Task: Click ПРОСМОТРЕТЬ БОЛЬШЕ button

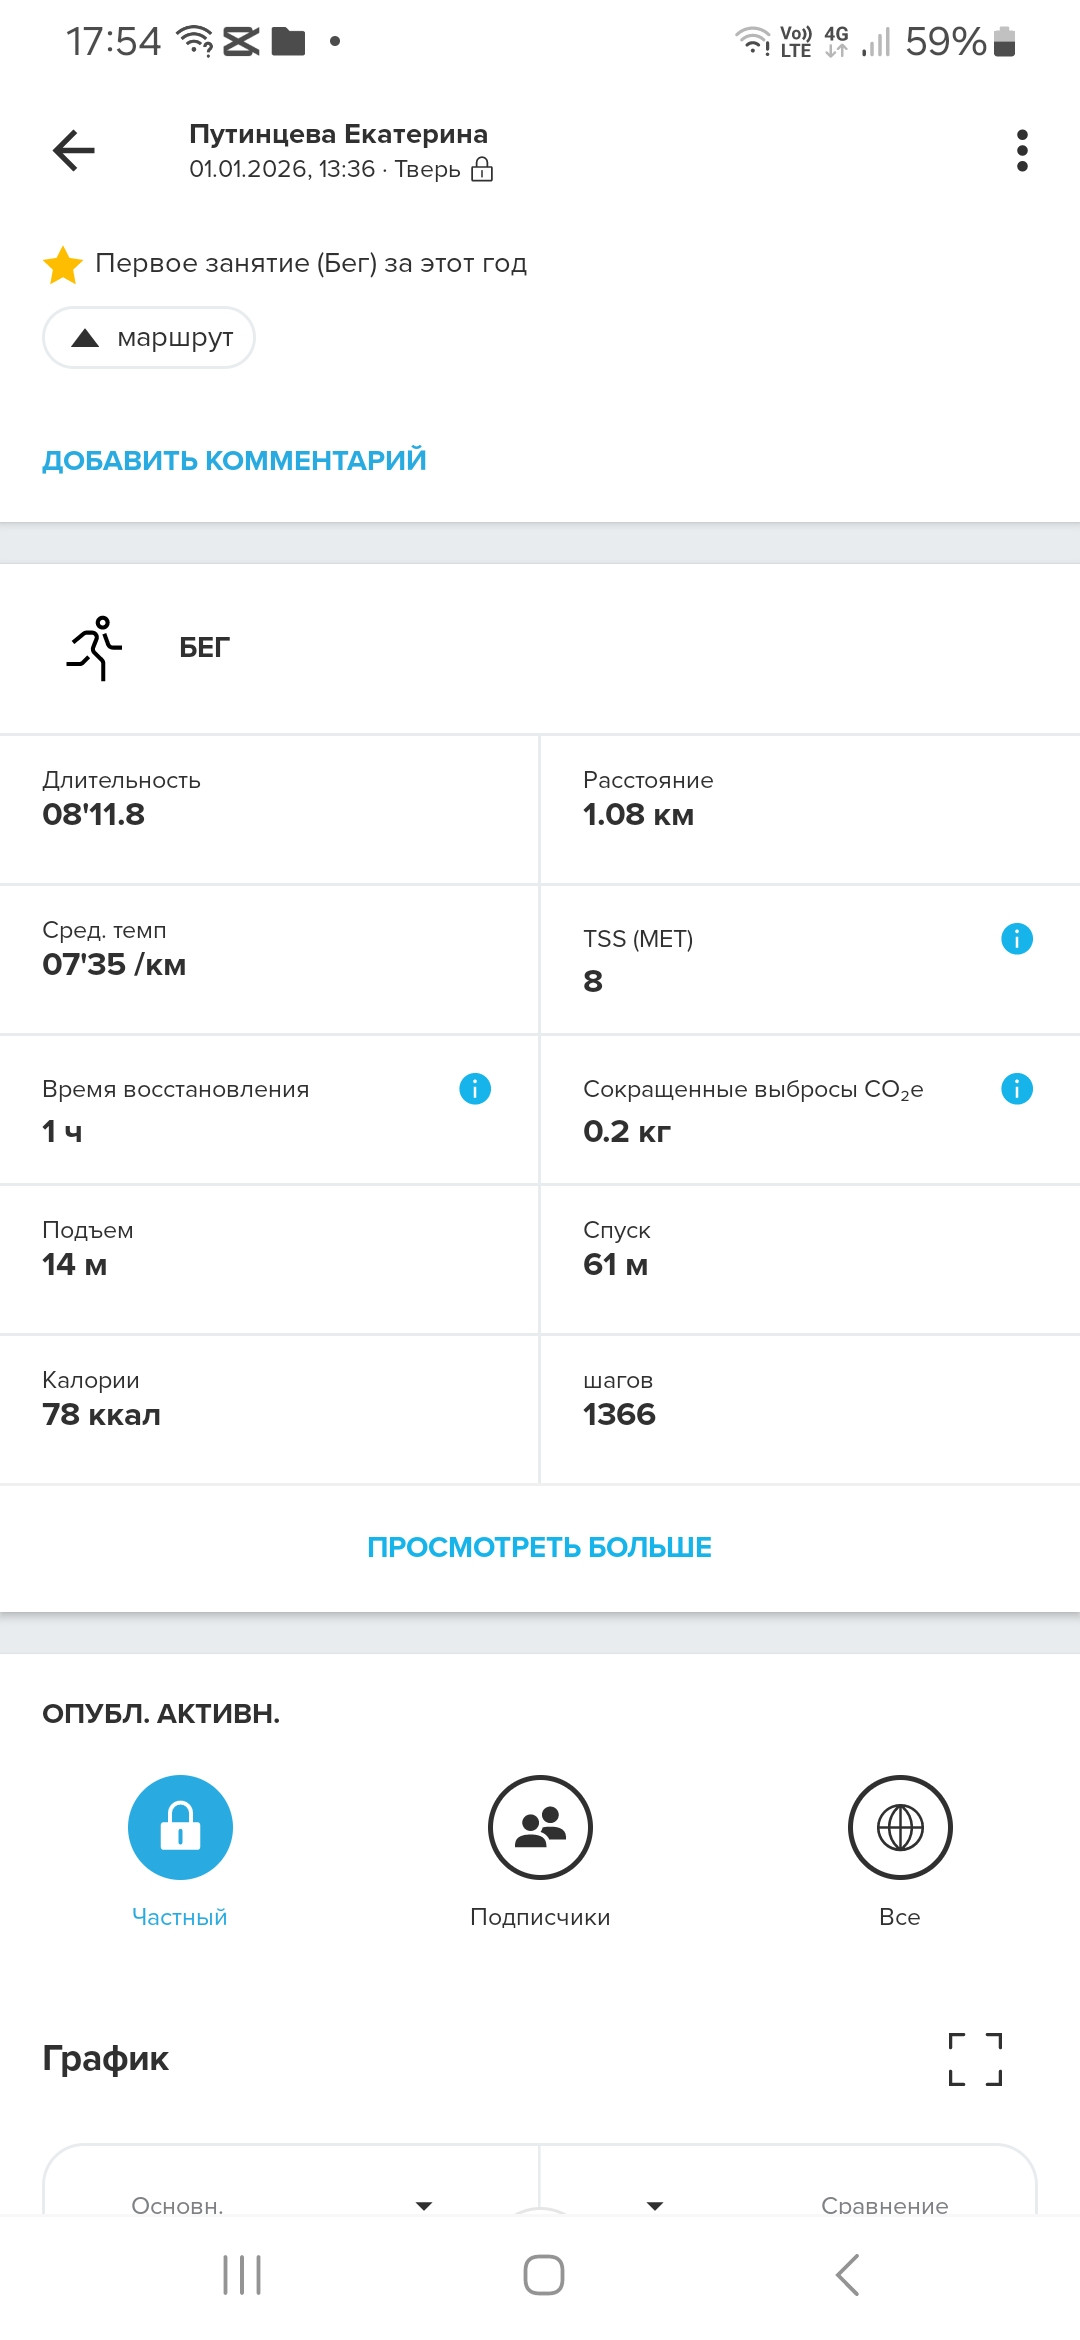Action: point(540,1548)
